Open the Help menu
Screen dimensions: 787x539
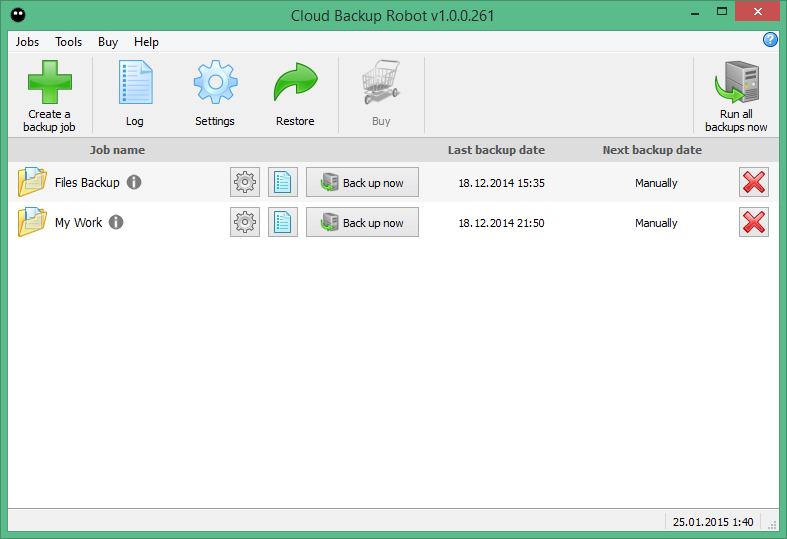[x=147, y=42]
